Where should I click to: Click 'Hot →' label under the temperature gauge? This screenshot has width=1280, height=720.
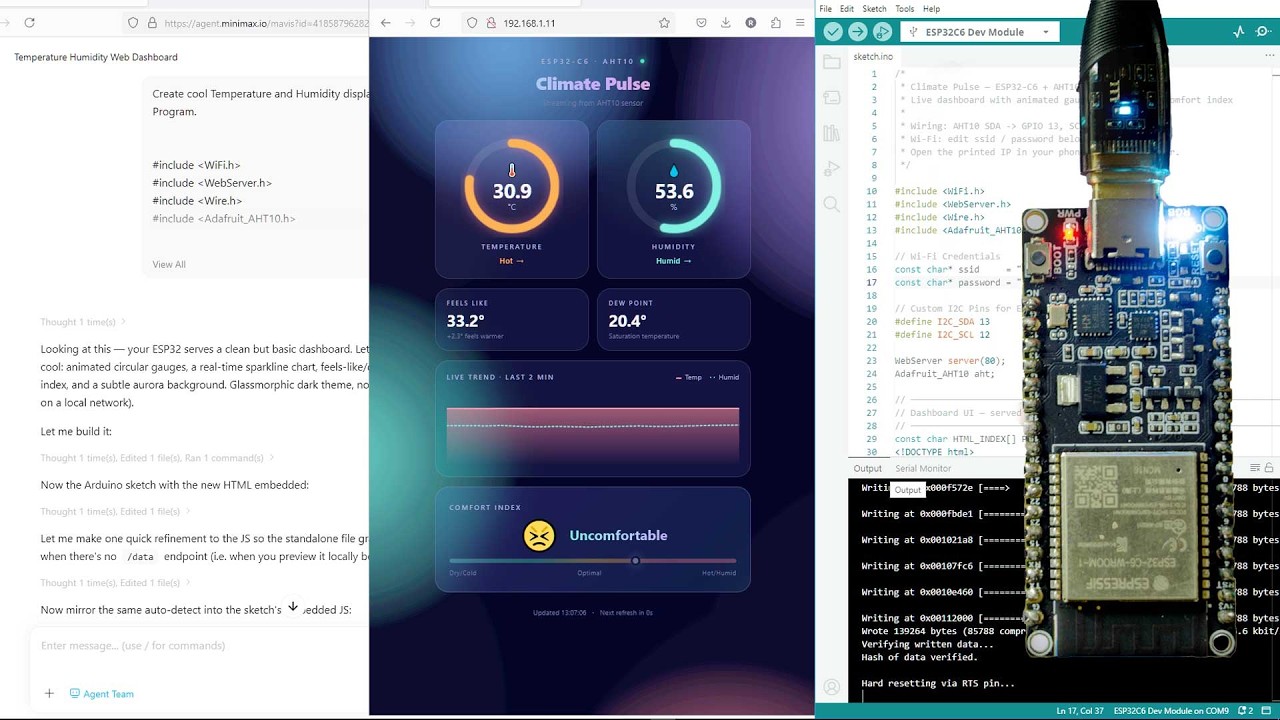[512, 261]
